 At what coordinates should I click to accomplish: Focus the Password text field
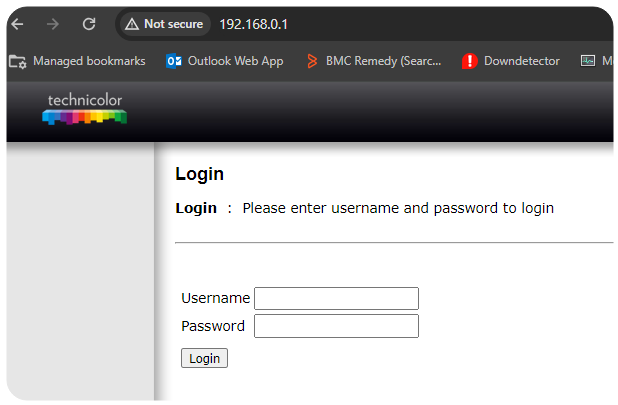tap(336, 326)
